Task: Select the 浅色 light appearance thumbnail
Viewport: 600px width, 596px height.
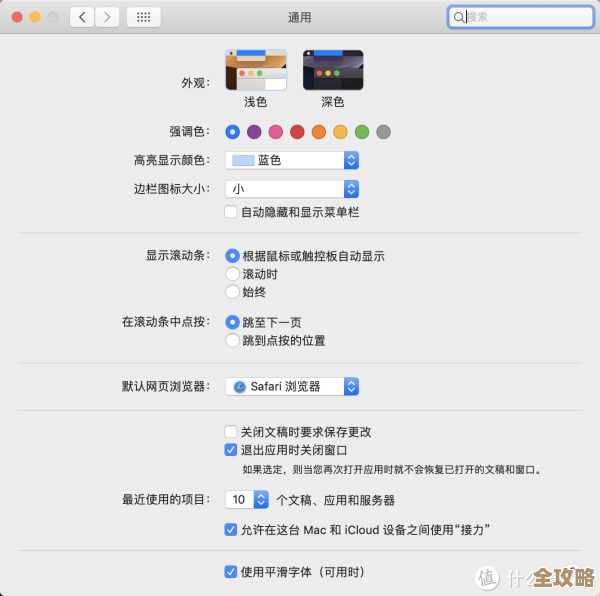Action: (256, 70)
